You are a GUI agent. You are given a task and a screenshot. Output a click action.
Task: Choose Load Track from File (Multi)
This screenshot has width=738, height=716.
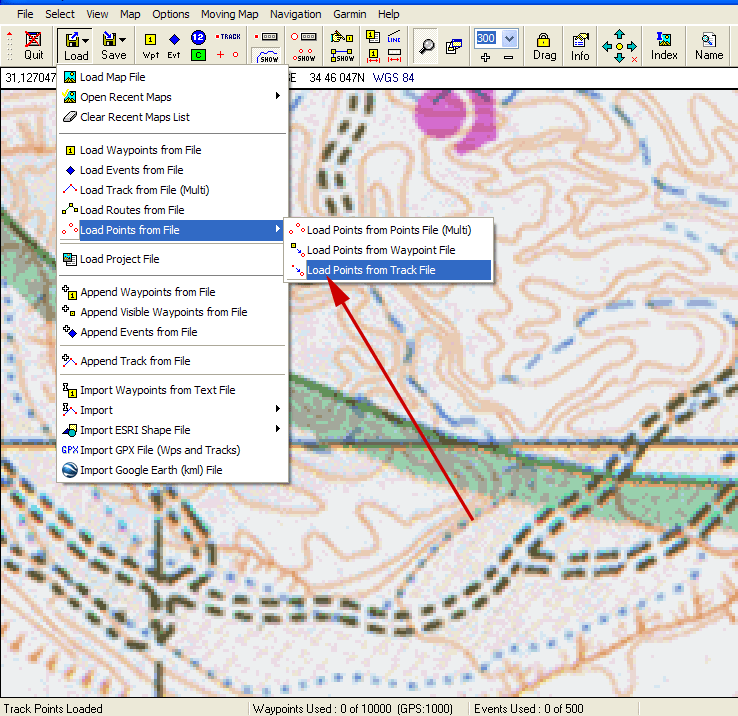click(x=172, y=190)
